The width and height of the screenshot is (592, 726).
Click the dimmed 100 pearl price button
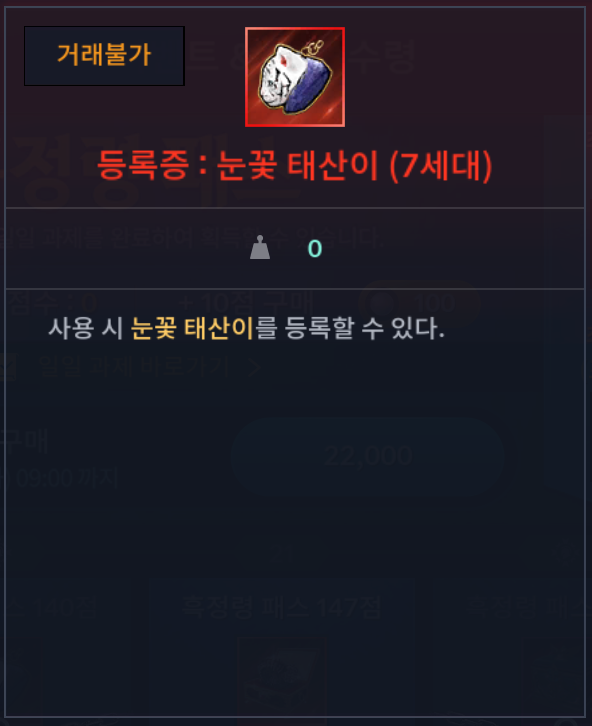[x=419, y=304]
